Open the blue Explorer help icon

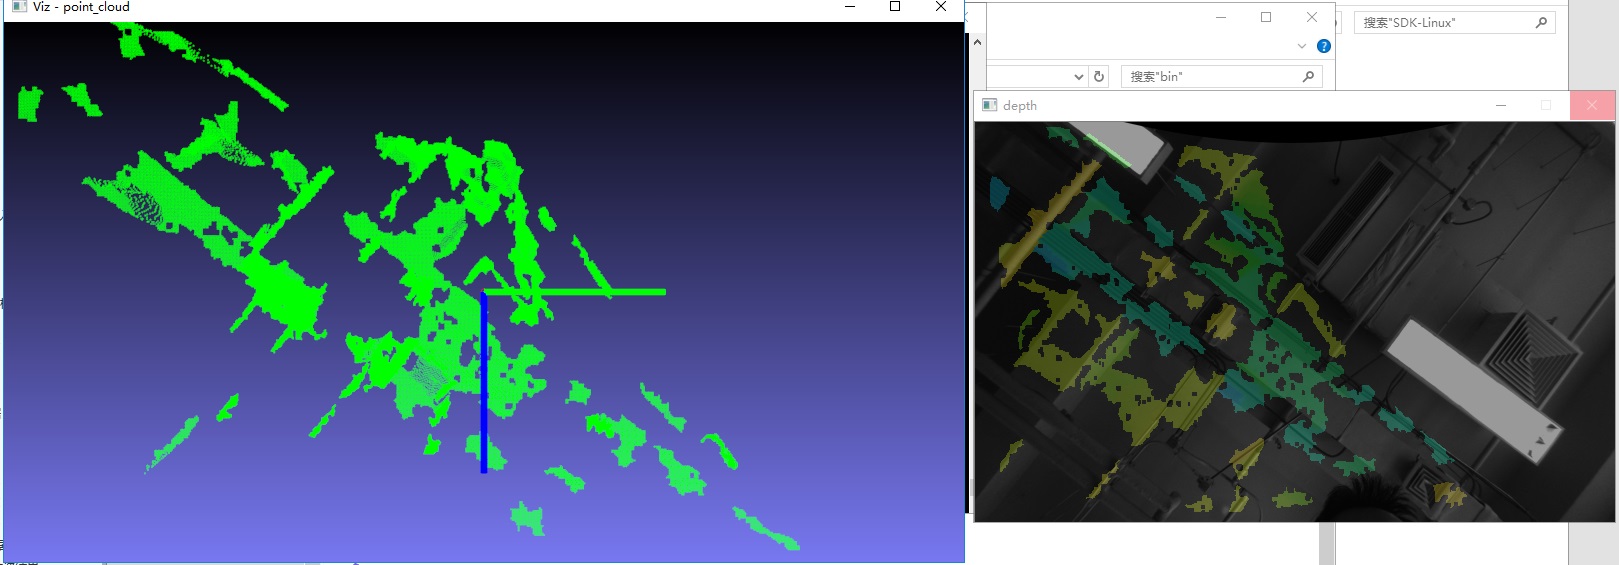click(x=1324, y=46)
